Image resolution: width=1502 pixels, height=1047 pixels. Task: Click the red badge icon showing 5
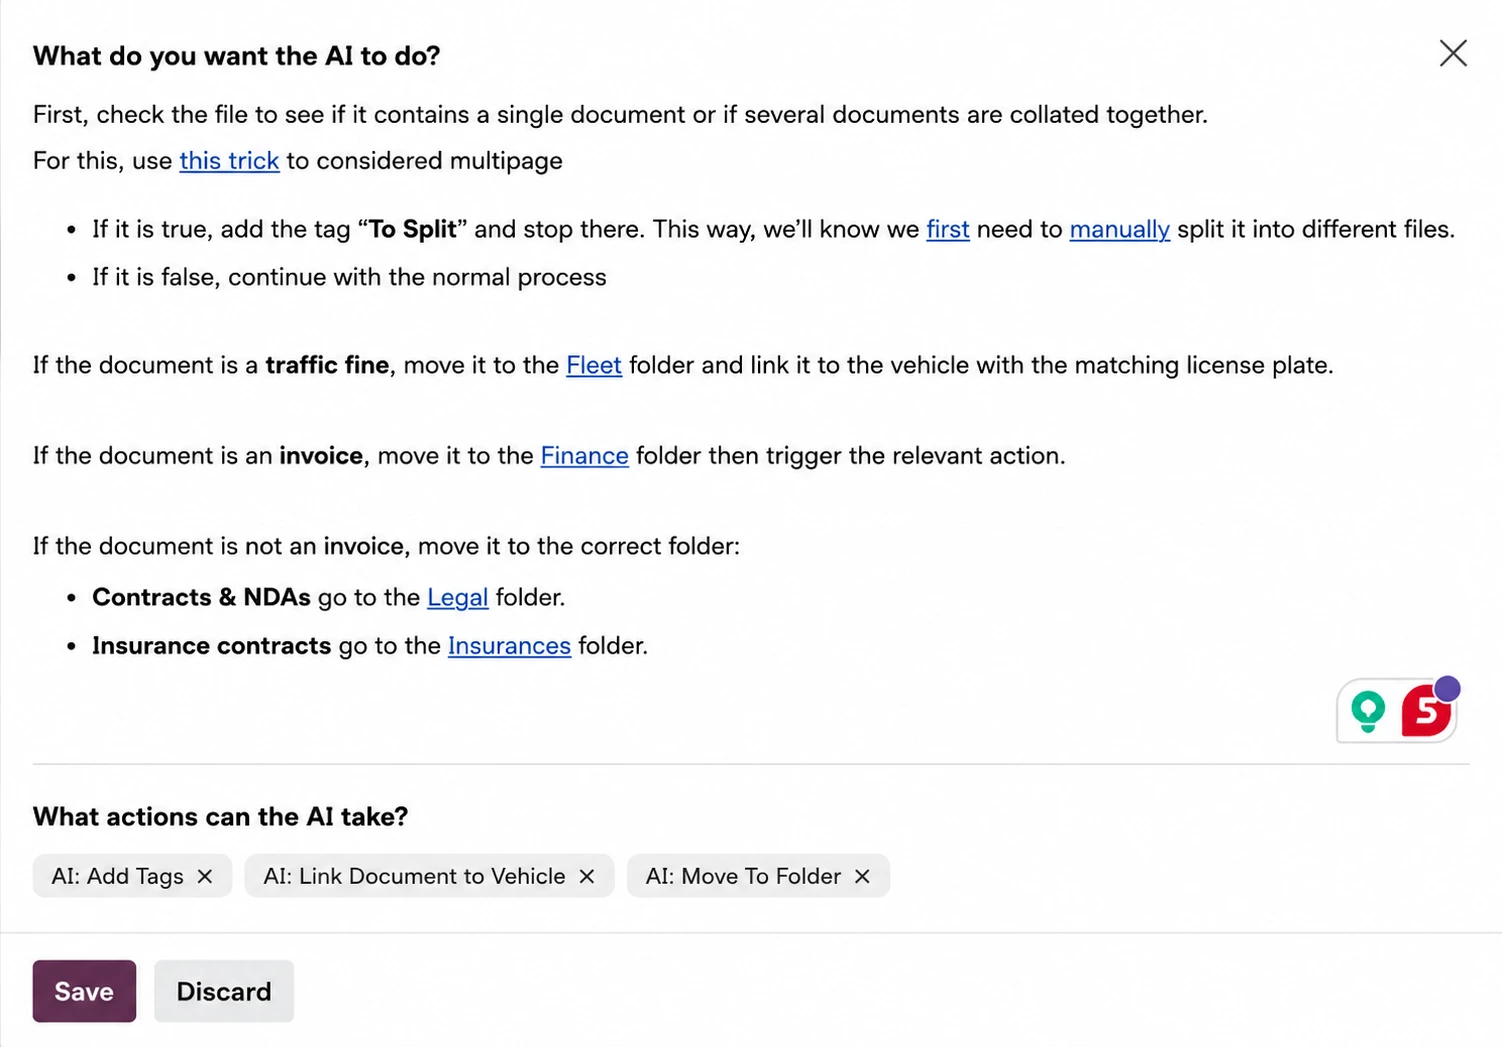click(1427, 710)
